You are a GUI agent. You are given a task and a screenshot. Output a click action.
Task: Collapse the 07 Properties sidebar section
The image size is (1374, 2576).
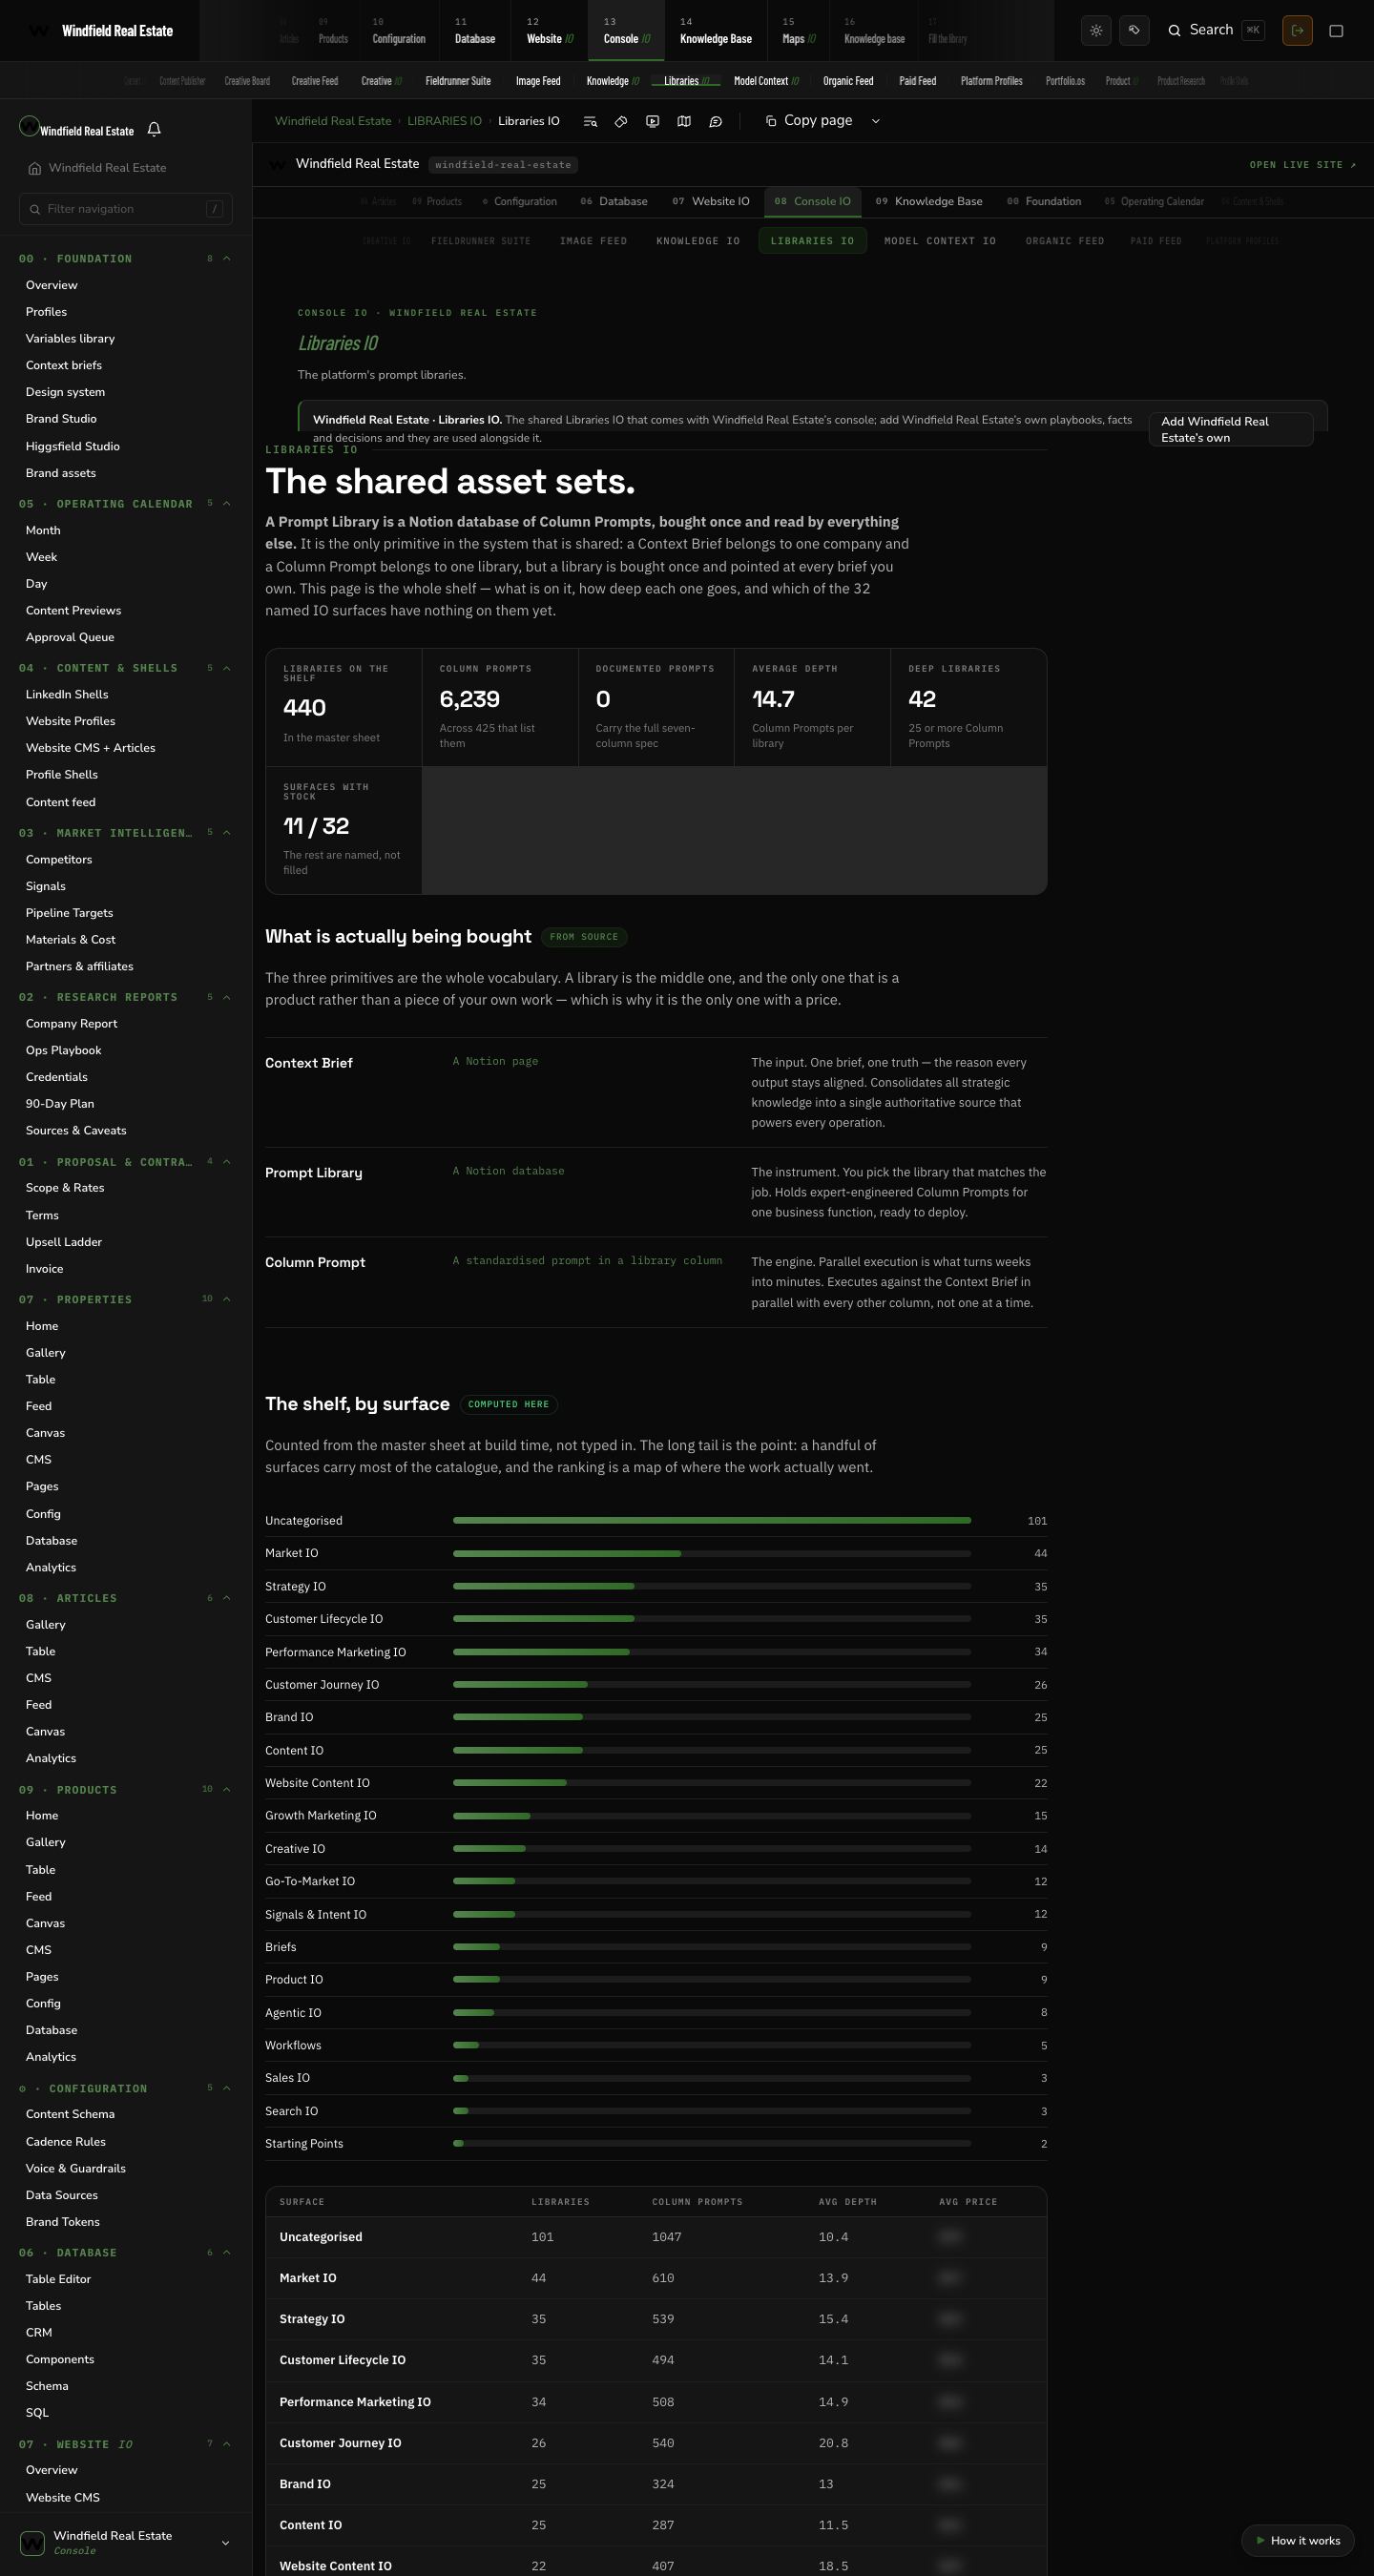(x=125, y=1299)
